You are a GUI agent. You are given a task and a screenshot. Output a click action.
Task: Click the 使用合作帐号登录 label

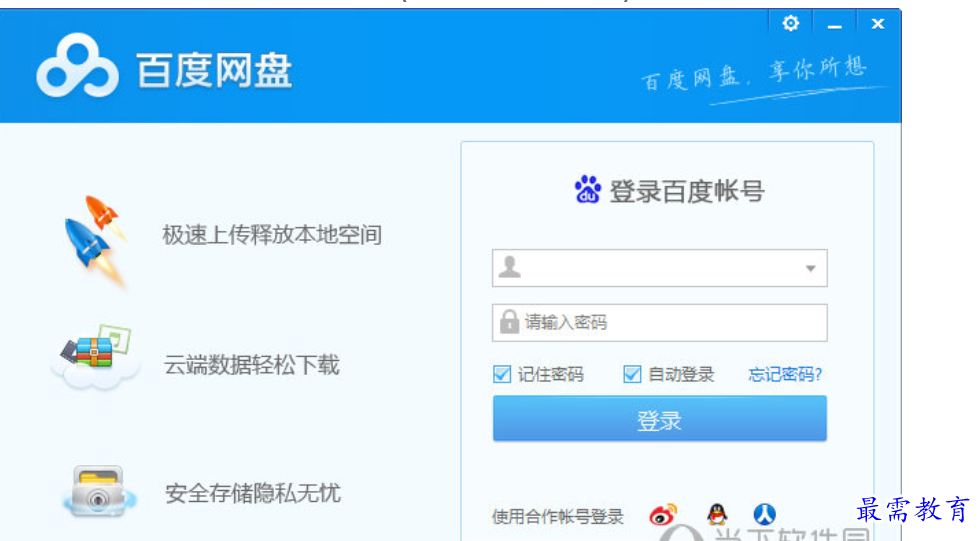(558, 517)
